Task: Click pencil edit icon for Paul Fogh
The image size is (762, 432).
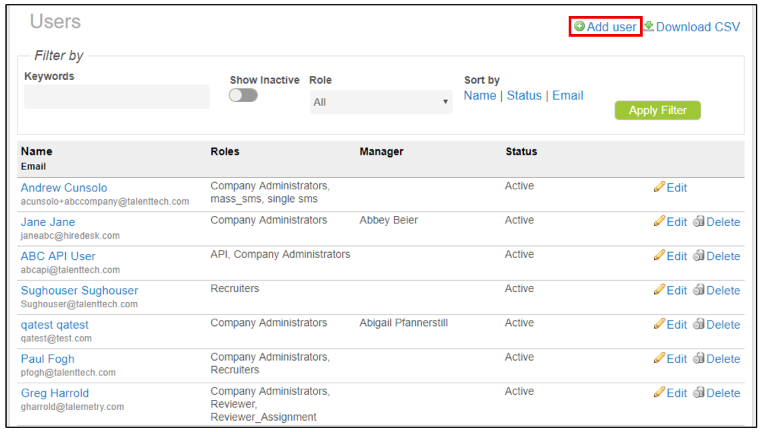Action: [x=659, y=359]
